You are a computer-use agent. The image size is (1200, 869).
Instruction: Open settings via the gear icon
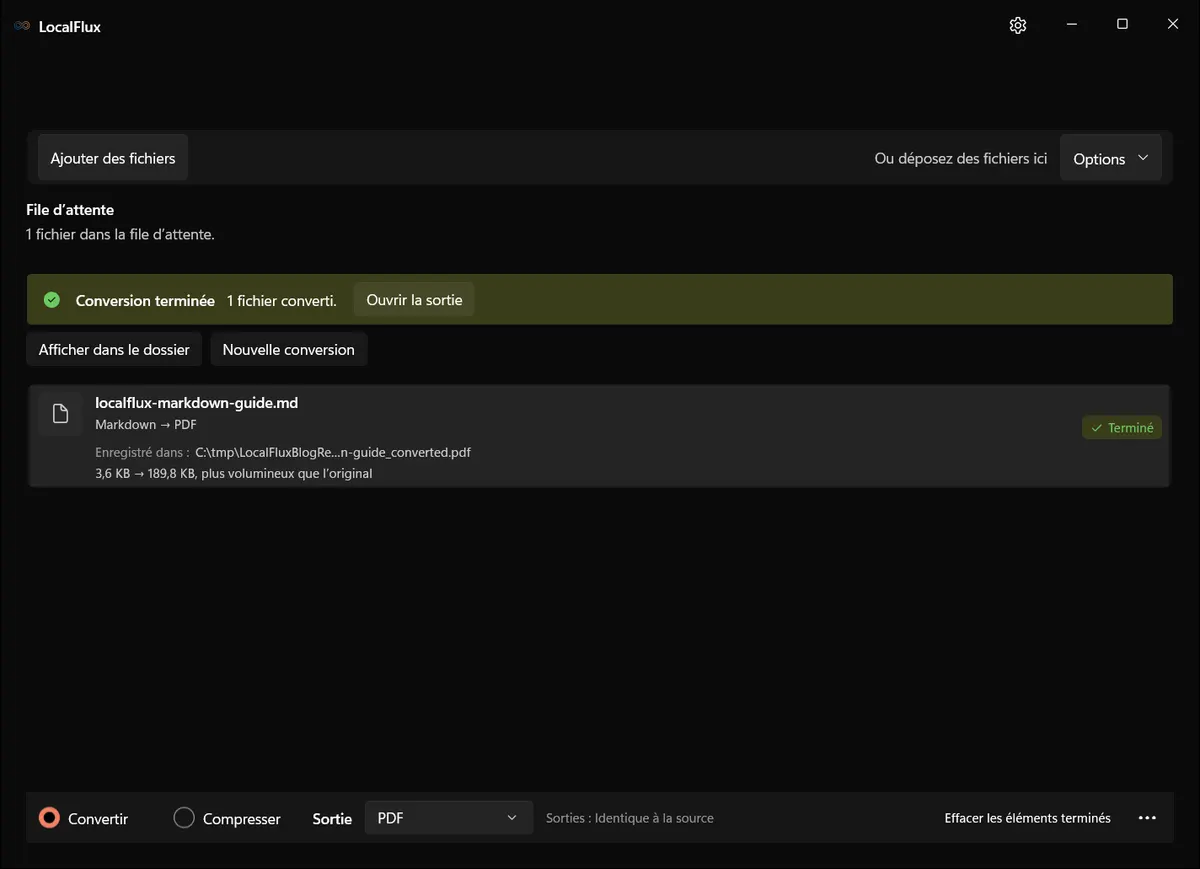[1018, 26]
